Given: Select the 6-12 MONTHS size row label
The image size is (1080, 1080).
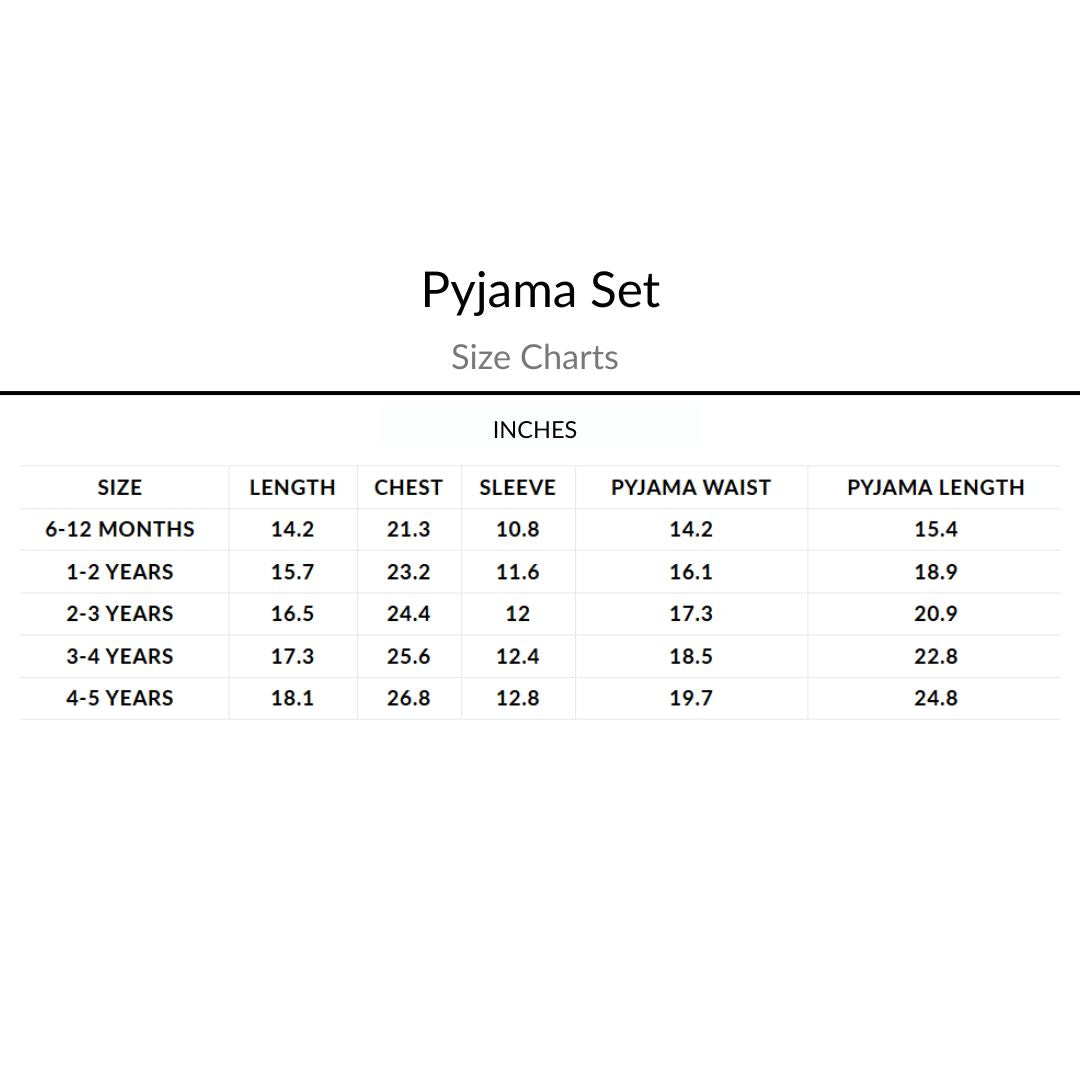Looking at the screenshot, I should 120,530.
